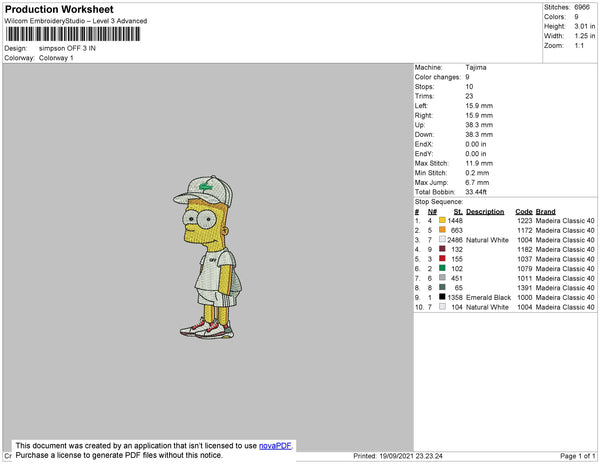Click the Total Bobbin value '33.44ft'

(x=476, y=192)
